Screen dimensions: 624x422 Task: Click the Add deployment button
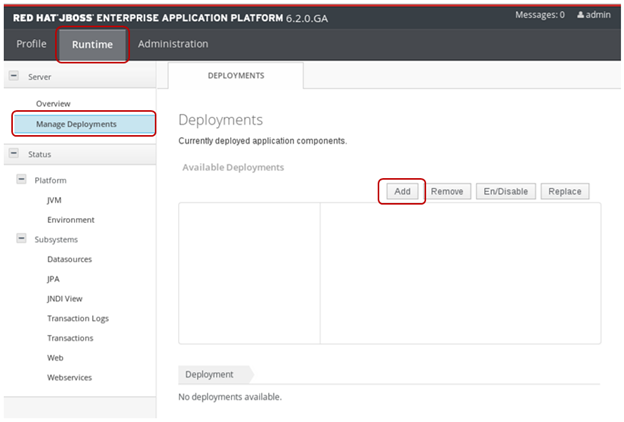pyautogui.click(x=402, y=191)
